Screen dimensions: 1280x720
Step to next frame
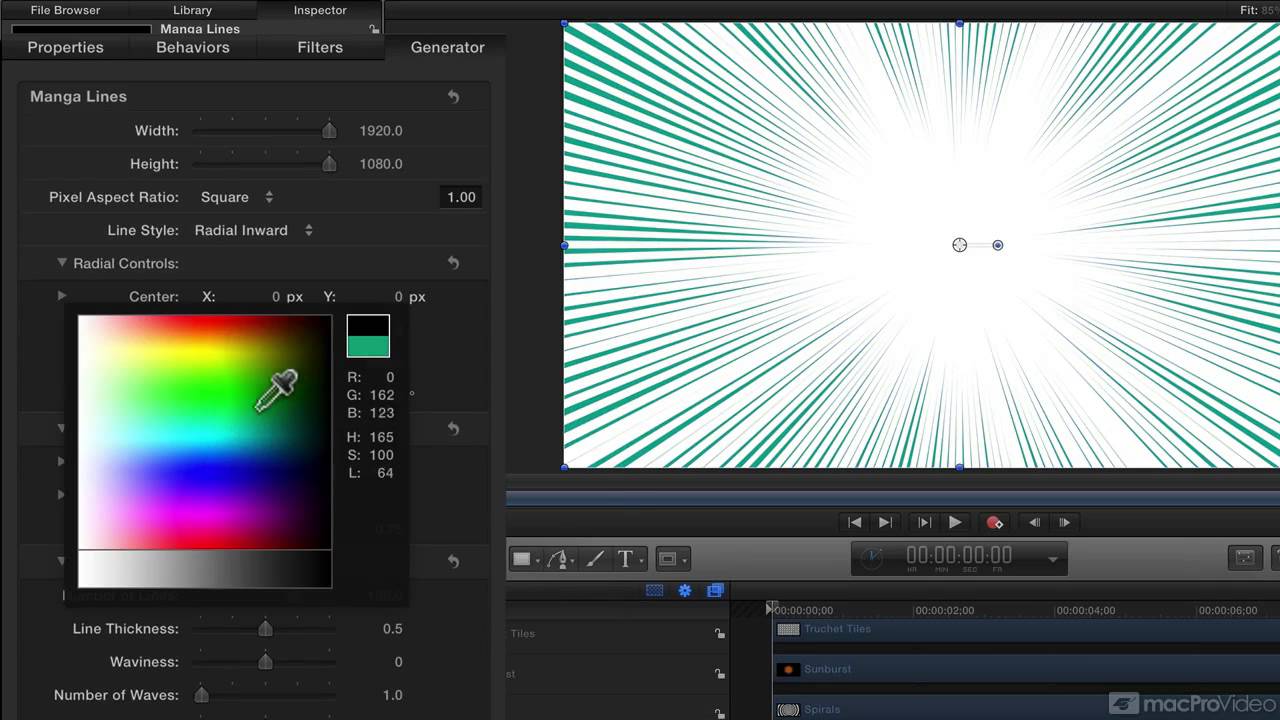coord(1064,522)
